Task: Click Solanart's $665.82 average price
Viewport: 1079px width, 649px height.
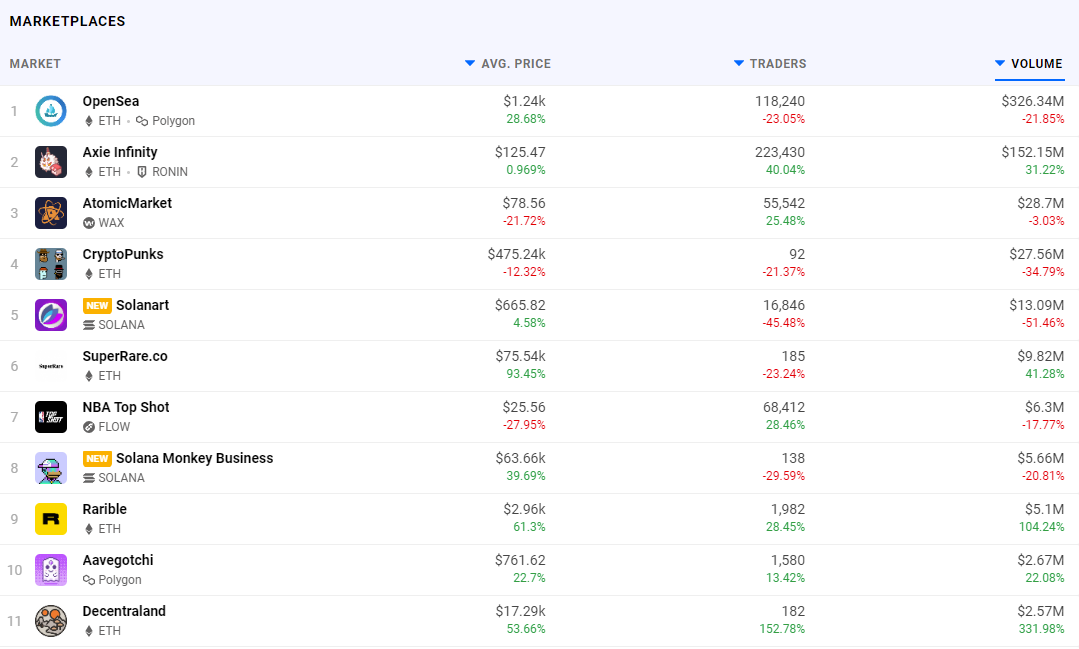Action: [x=520, y=305]
